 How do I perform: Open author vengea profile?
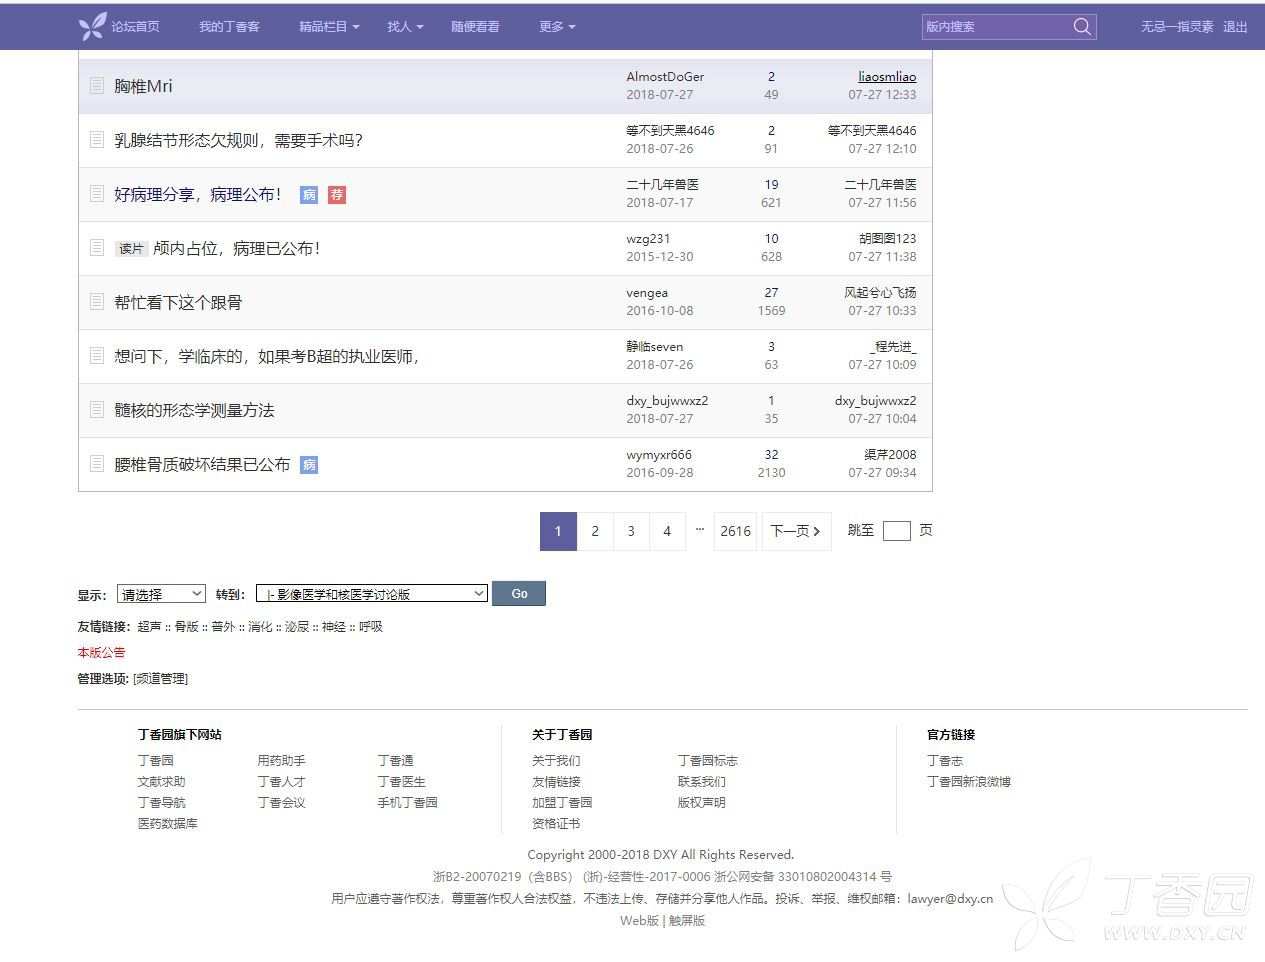point(647,293)
